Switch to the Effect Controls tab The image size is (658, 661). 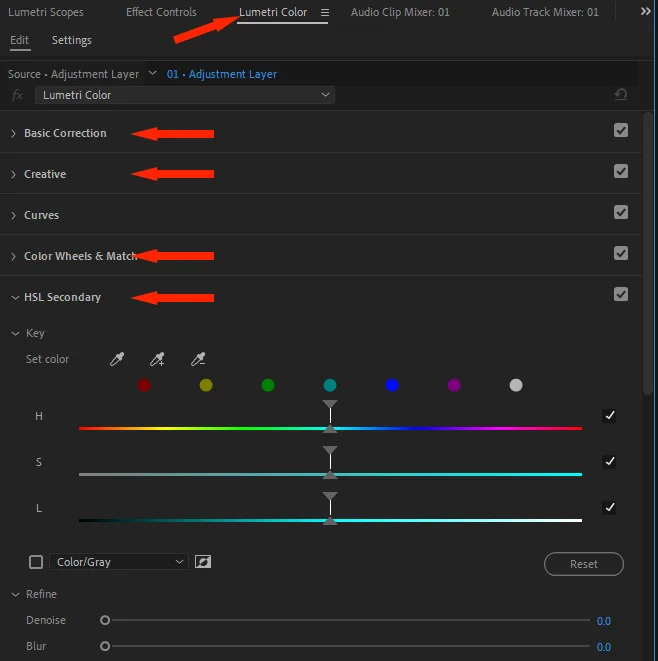pyautogui.click(x=161, y=12)
